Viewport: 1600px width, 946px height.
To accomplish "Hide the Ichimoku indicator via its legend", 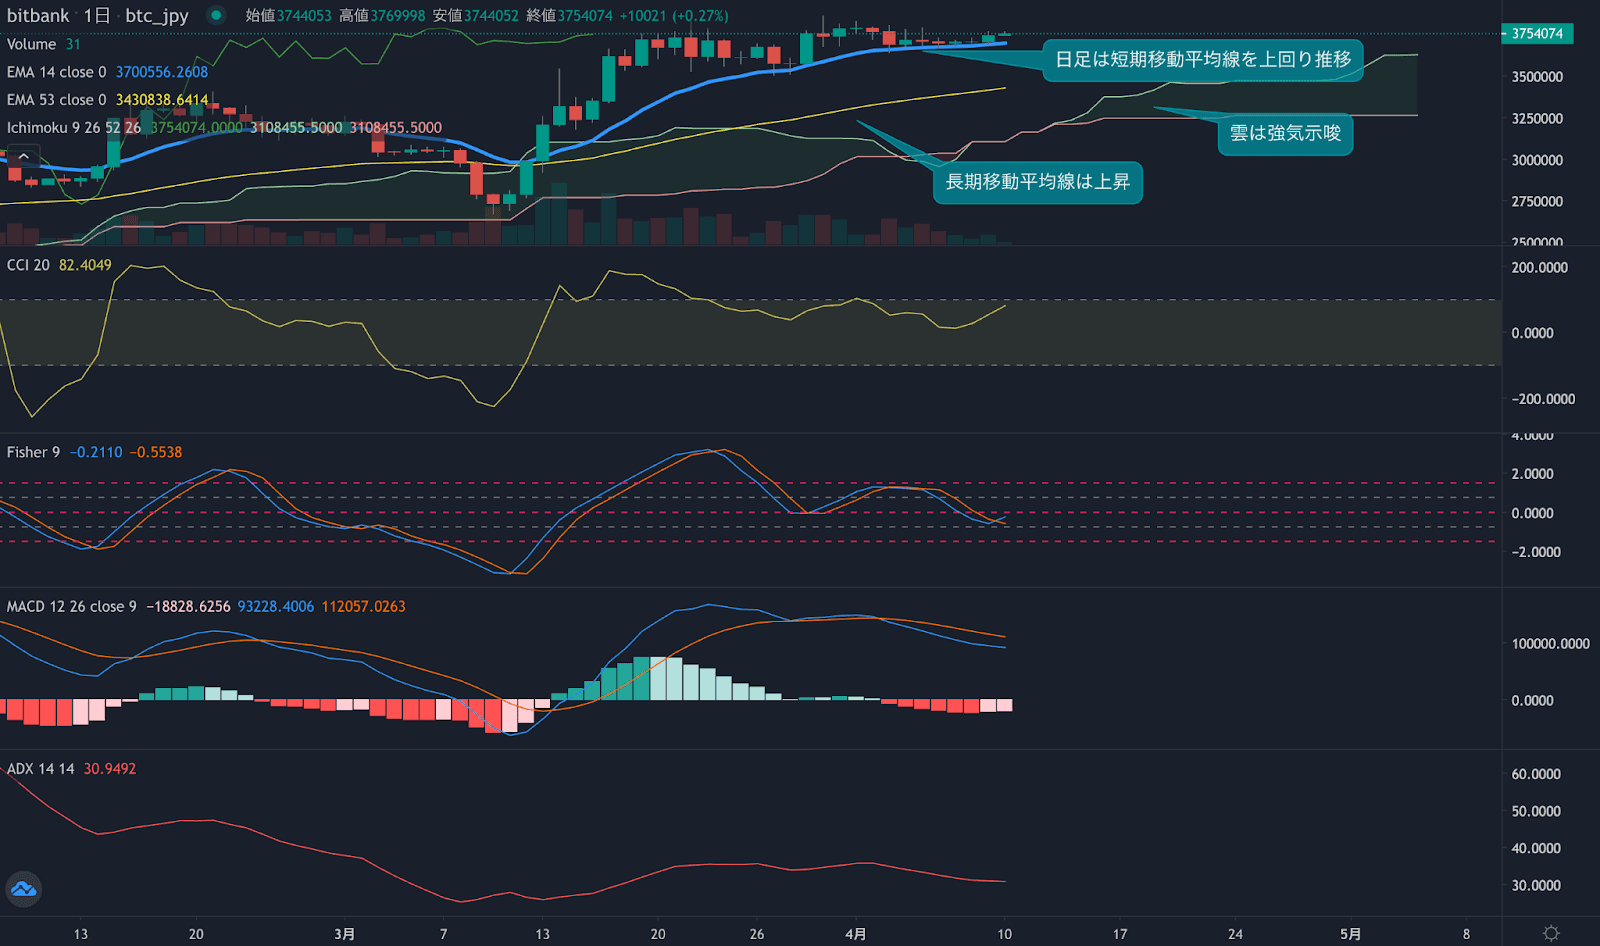I will [x=70, y=127].
